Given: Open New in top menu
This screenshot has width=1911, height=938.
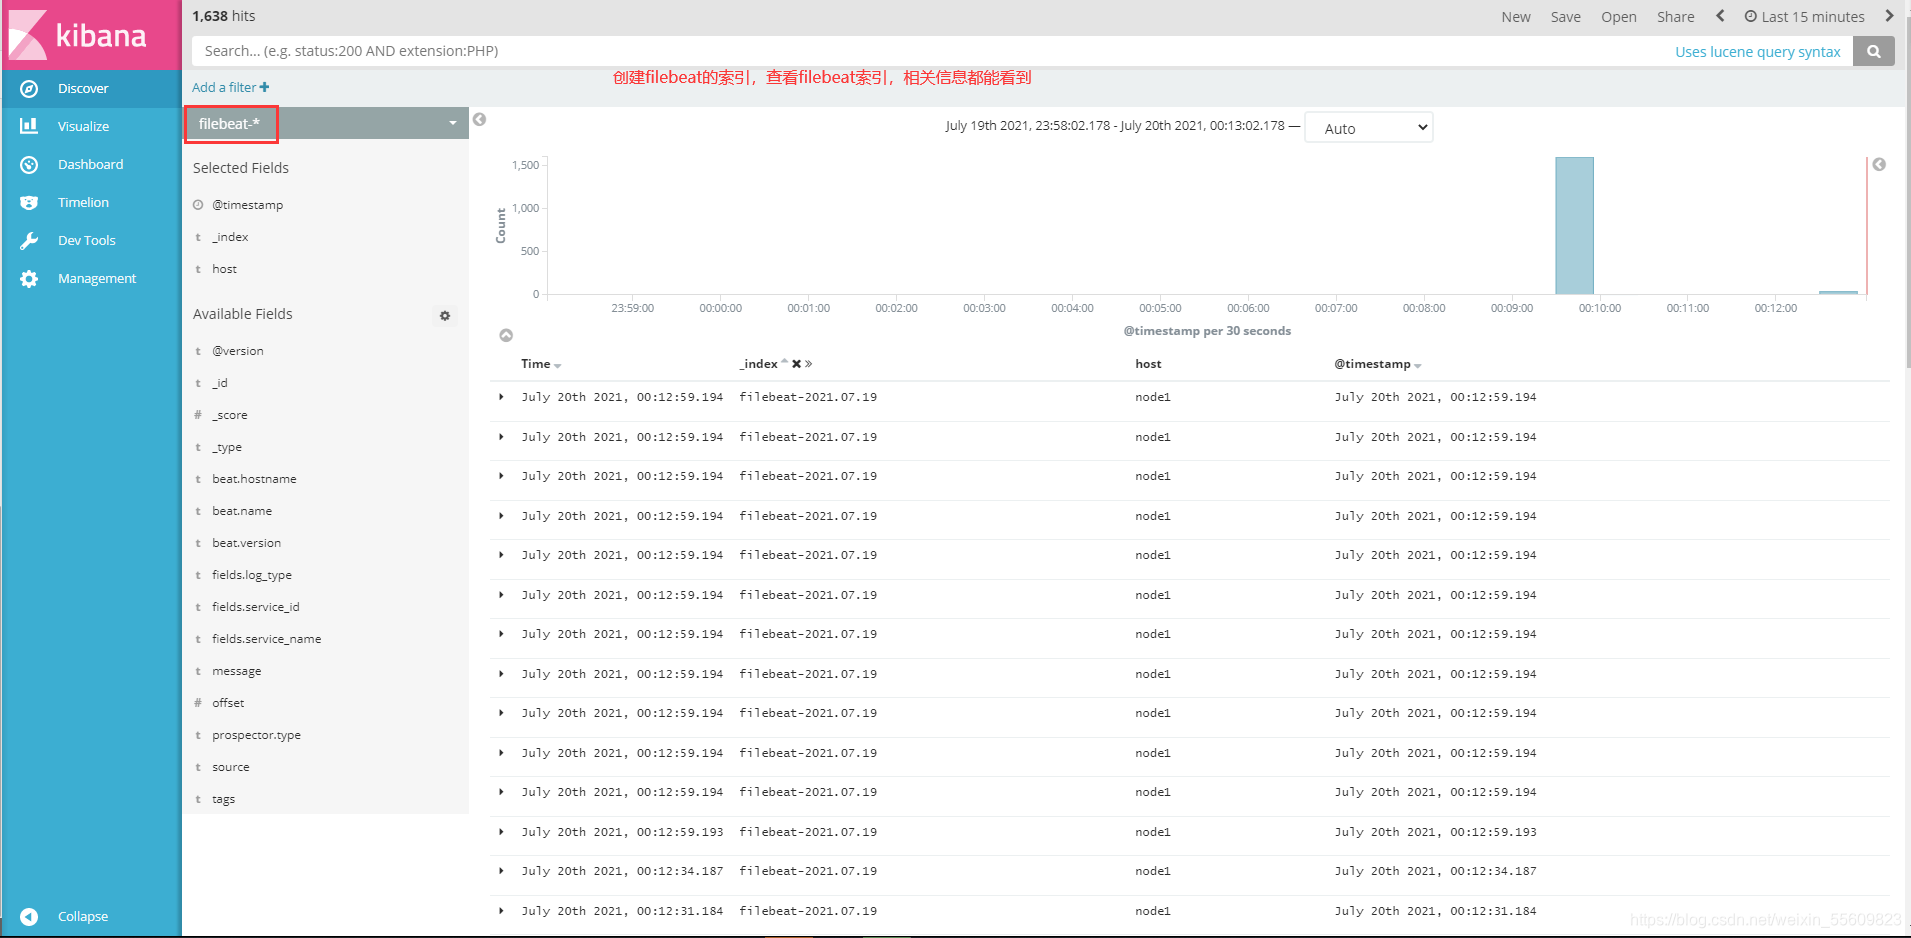Looking at the screenshot, I should 1516,17.
